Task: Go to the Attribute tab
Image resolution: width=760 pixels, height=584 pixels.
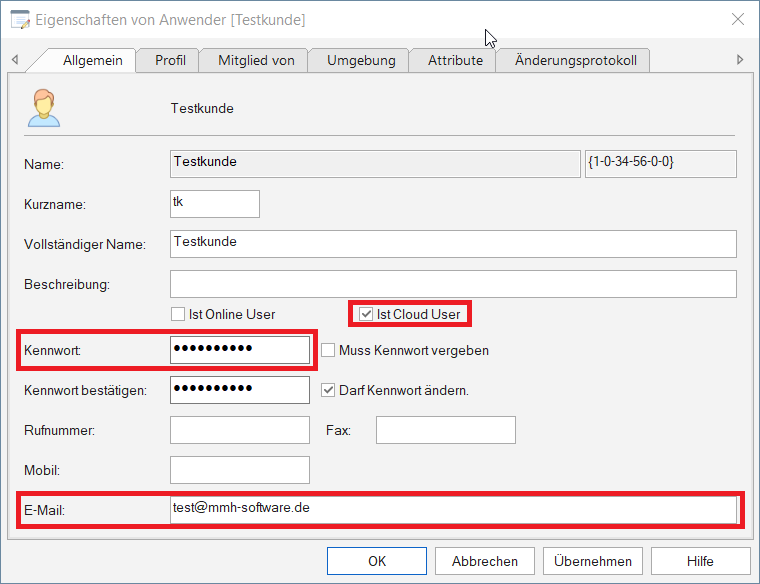Action: coord(455,60)
